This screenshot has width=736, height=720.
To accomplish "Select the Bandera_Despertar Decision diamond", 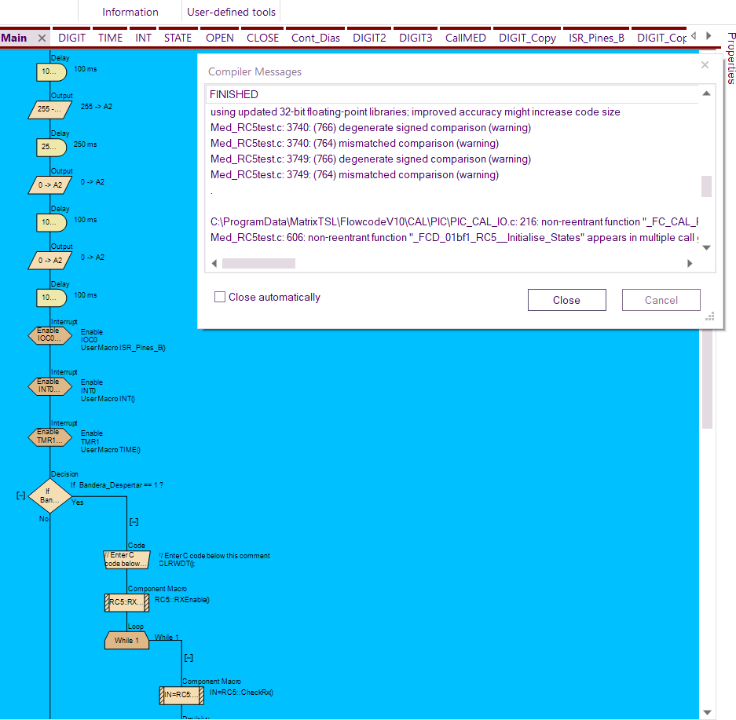I will tap(50, 496).
